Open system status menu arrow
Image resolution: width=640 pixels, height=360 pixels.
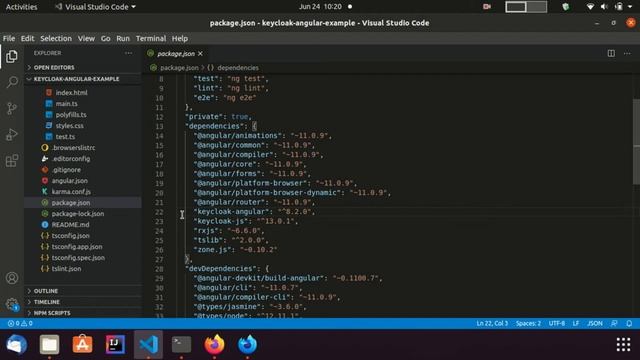[630, 7]
